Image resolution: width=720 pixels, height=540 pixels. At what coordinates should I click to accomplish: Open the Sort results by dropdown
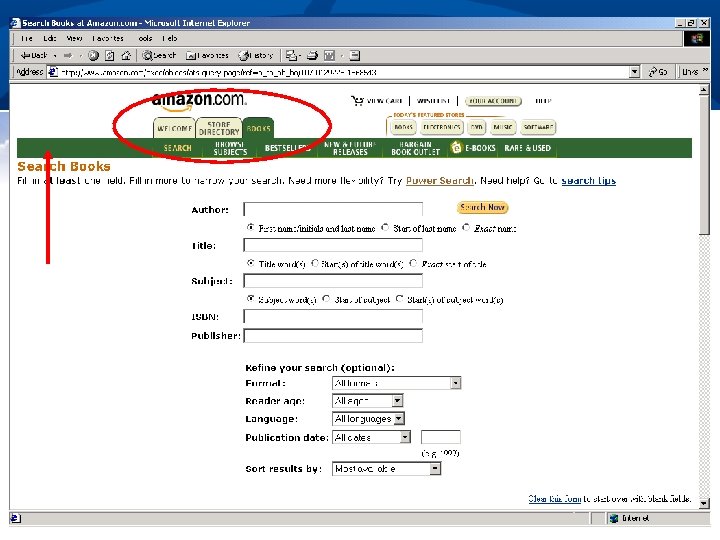[x=386, y=469]
